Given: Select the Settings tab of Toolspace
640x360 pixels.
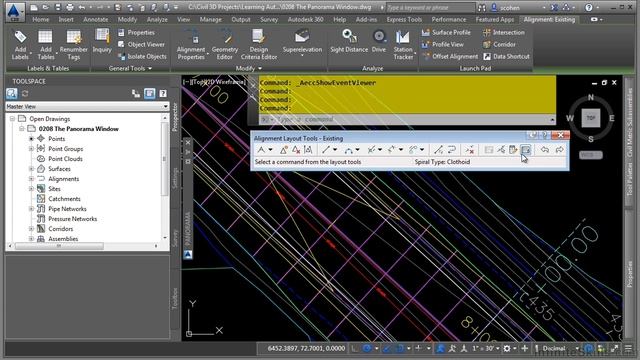Looking at the screenshot, I should (x=175, y=178).
